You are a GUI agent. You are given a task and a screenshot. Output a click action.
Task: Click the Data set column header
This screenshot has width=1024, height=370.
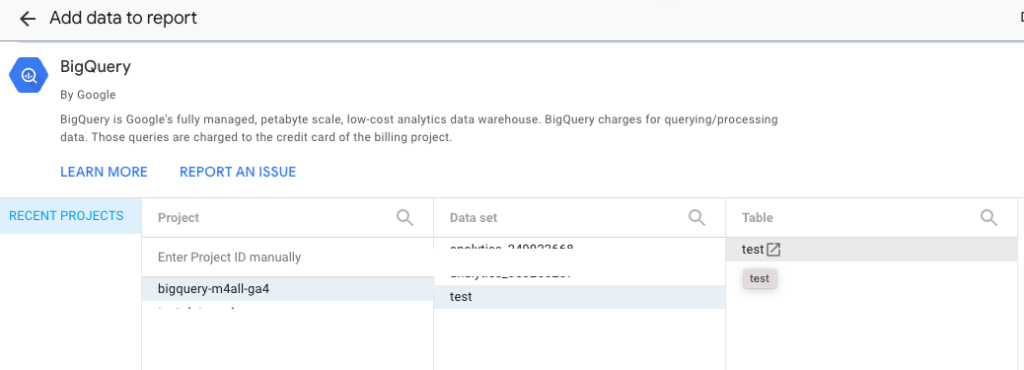[473, 218]
